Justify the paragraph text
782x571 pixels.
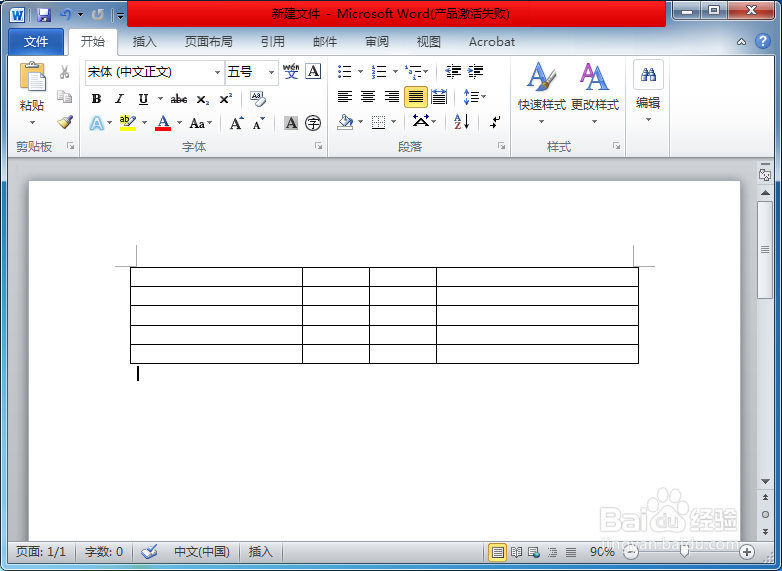415,97
